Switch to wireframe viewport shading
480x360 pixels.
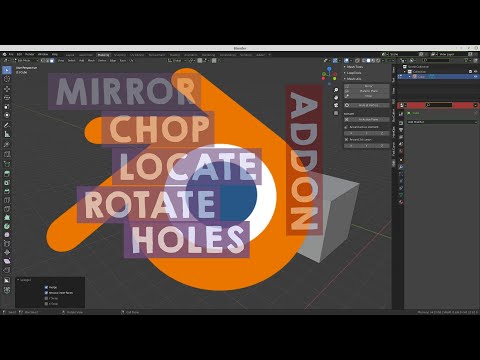[x=363, y=61]
